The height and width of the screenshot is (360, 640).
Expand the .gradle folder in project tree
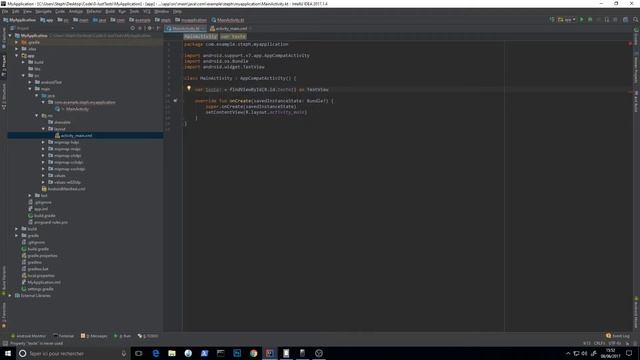coord(17,42)
